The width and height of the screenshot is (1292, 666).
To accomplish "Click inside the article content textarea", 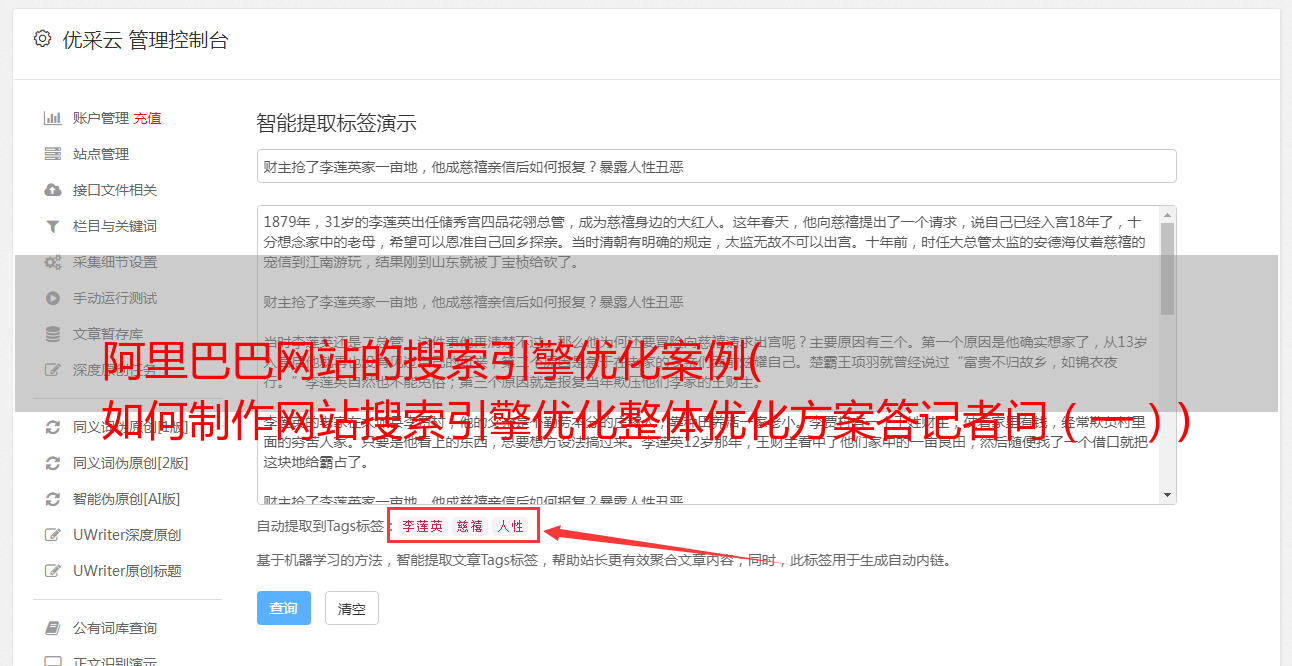I will coord(708,355).
